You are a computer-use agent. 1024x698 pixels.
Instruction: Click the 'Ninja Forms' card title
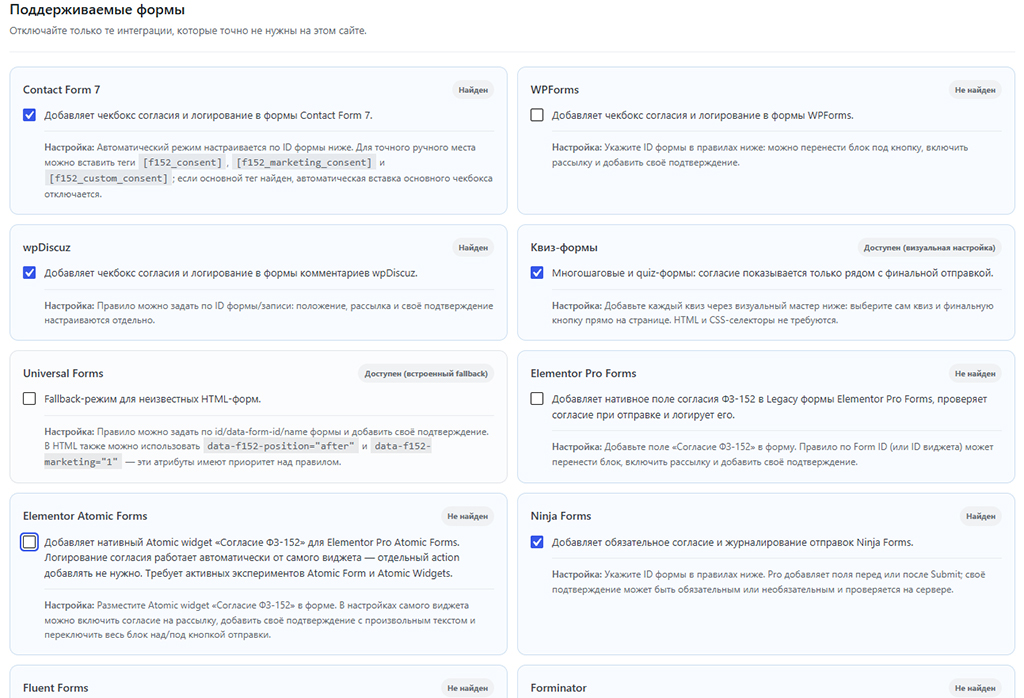click(x=561, y=516)
